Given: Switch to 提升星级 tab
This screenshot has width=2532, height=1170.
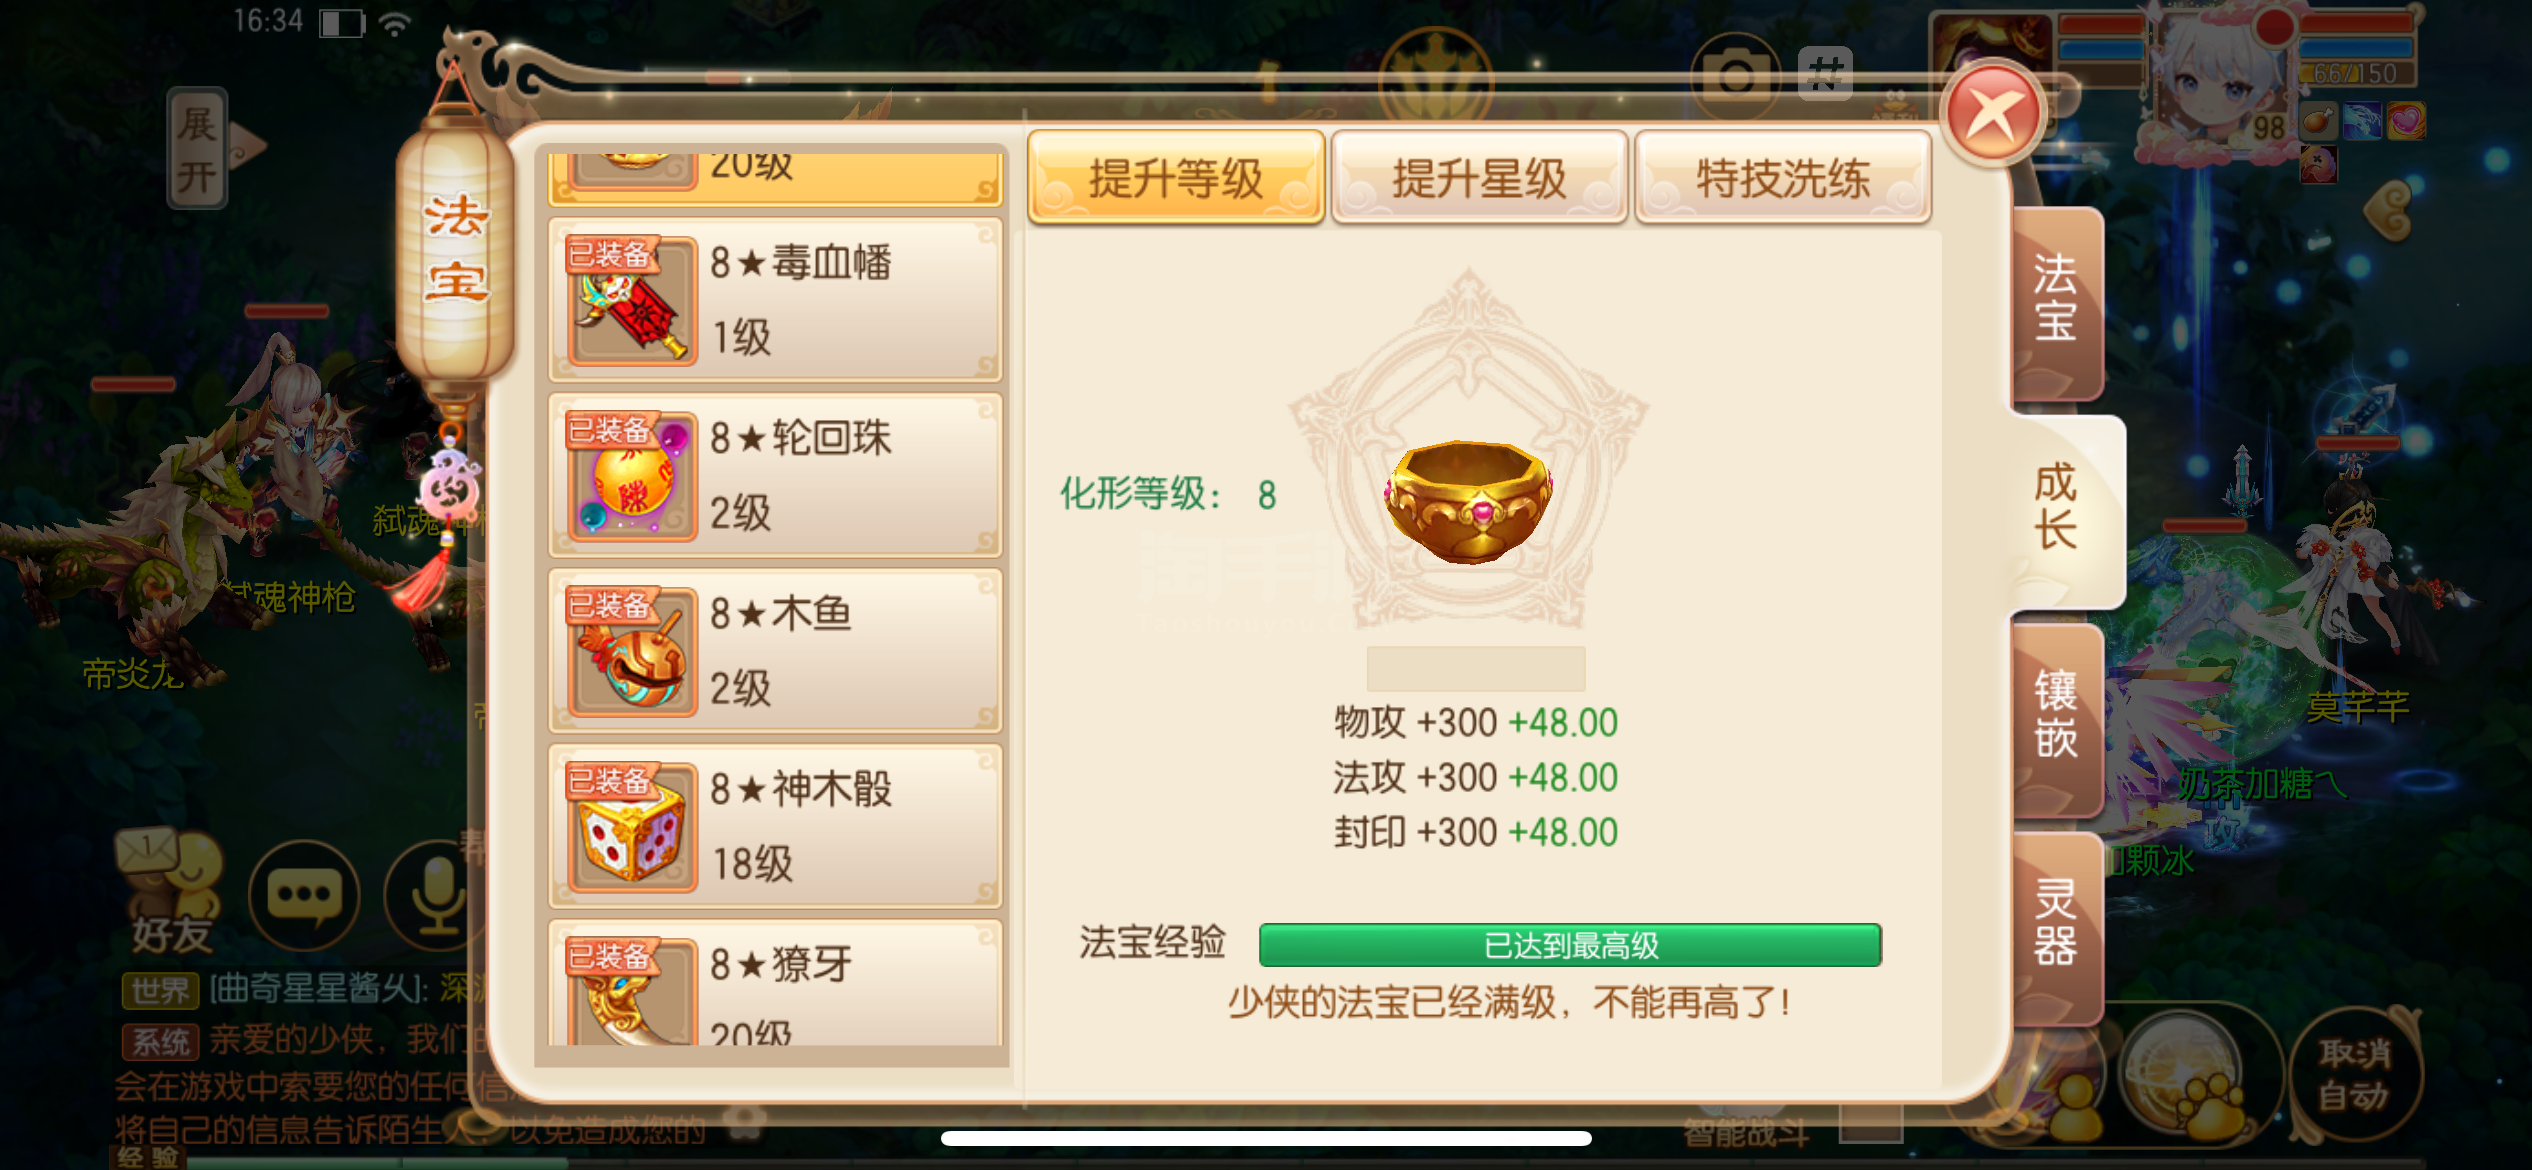Looking at the screenshot, I should point(1480,178).
